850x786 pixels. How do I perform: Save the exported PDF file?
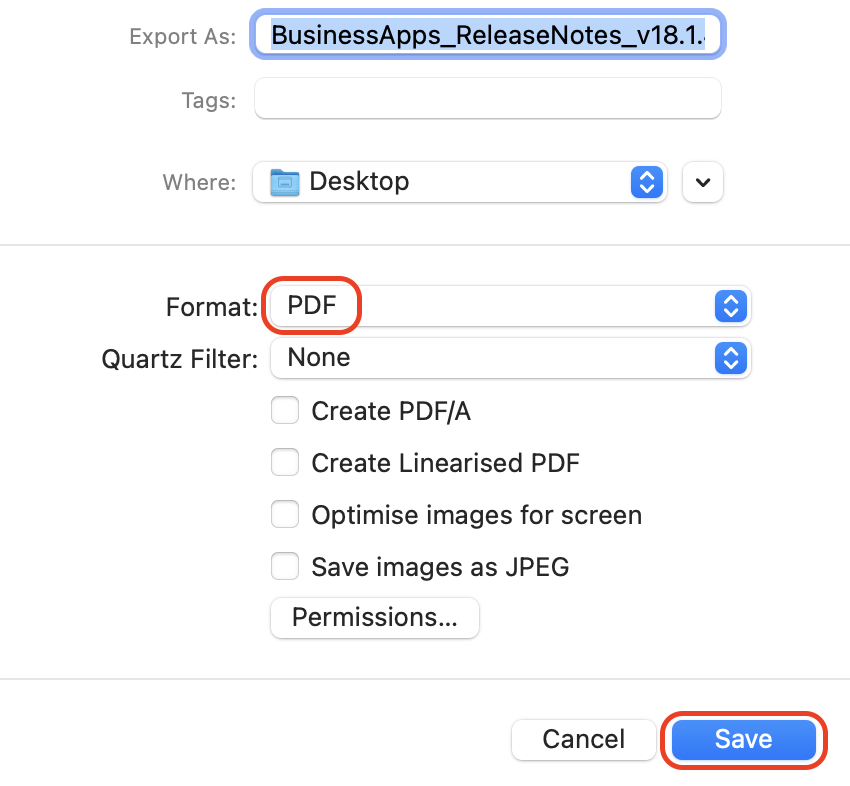click(742, 740)
